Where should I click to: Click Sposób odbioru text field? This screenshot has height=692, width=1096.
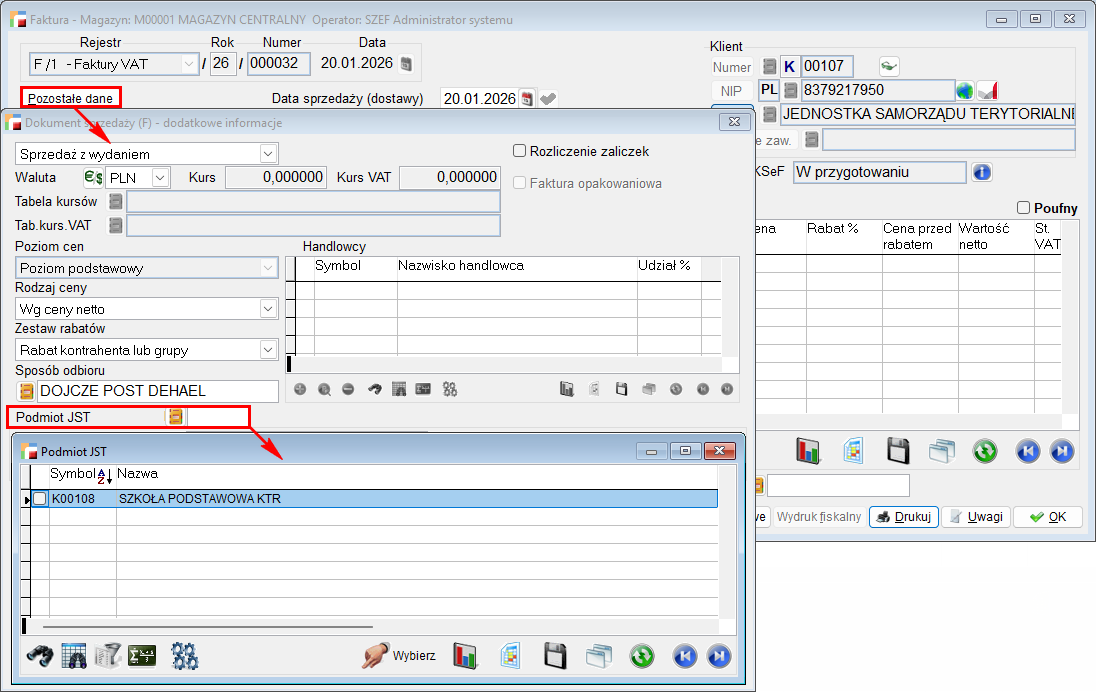tap(157, 391)
